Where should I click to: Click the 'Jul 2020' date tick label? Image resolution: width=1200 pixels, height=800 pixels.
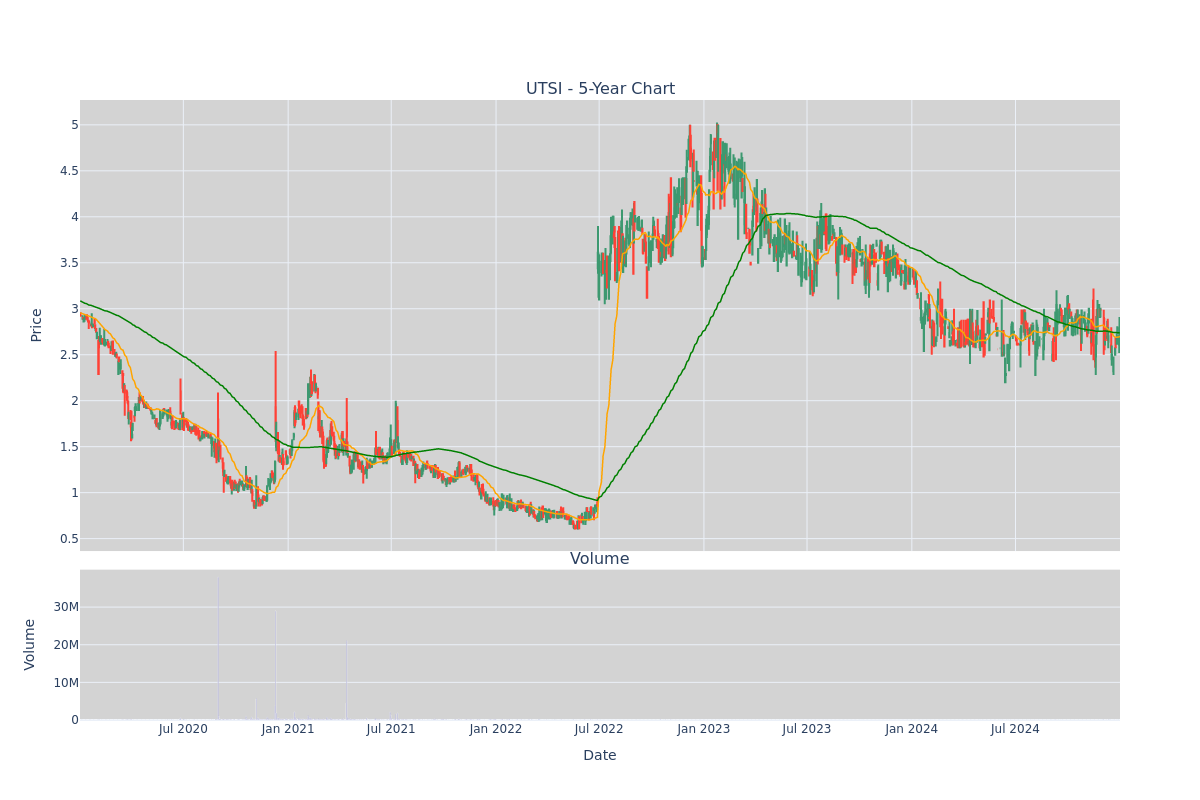pyautogui.click(x=183, y=729)
